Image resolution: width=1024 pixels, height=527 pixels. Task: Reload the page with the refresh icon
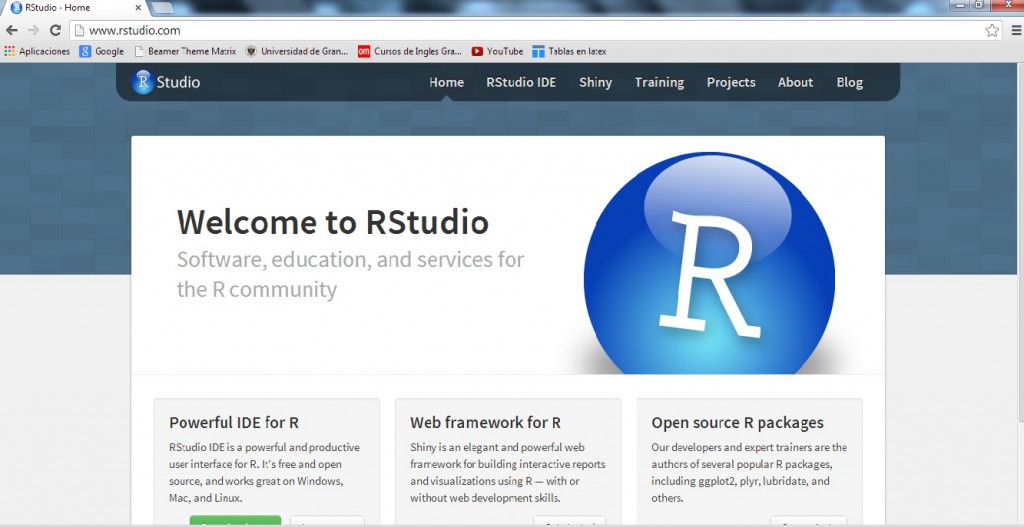pos(55,30)
